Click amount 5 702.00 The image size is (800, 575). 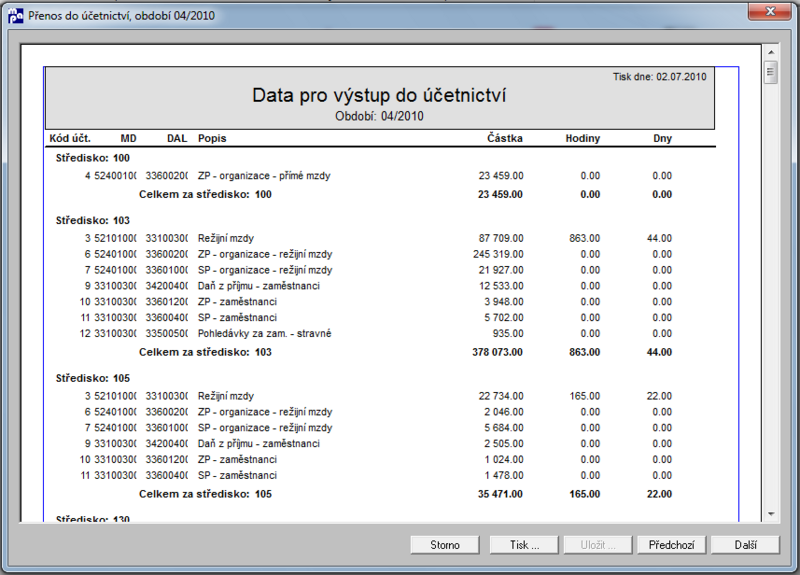coord(504,317)
